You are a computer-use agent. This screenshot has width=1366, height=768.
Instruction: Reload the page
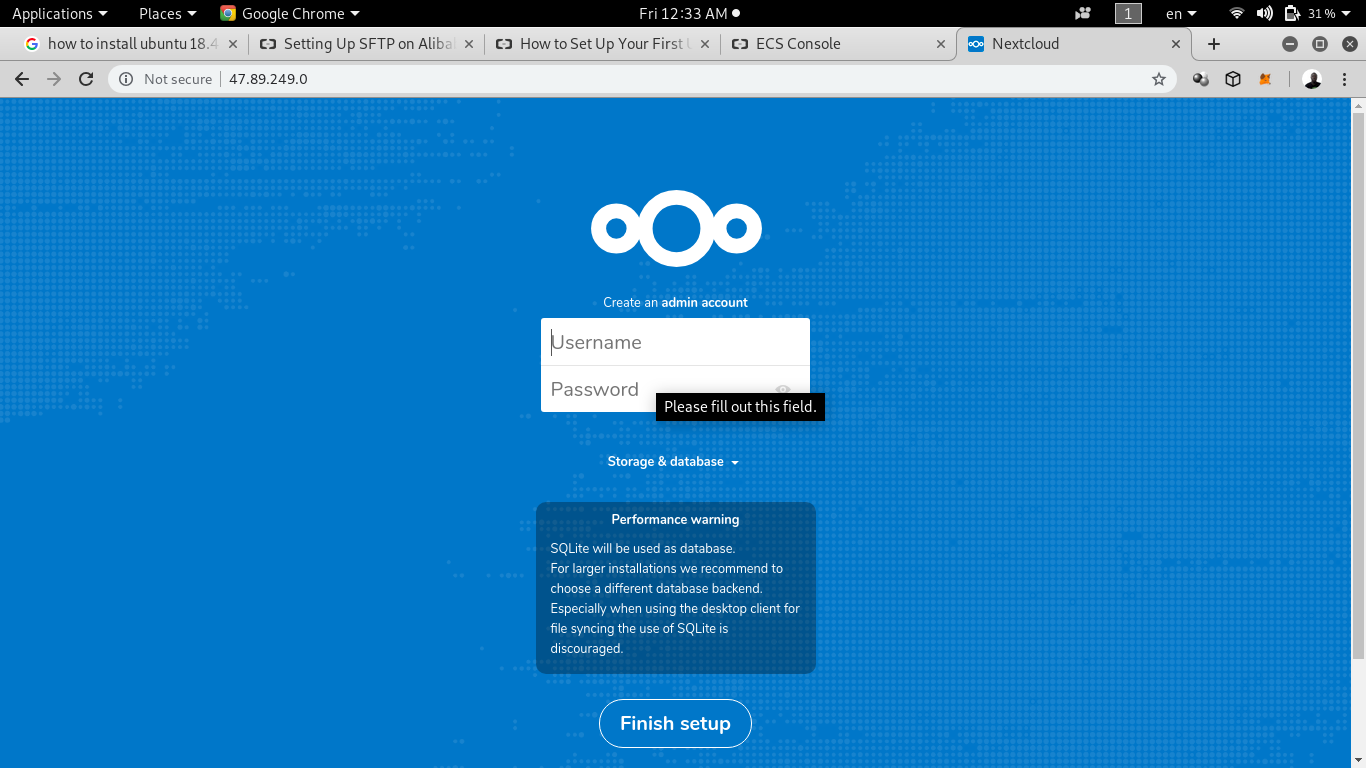click(86, 79)
